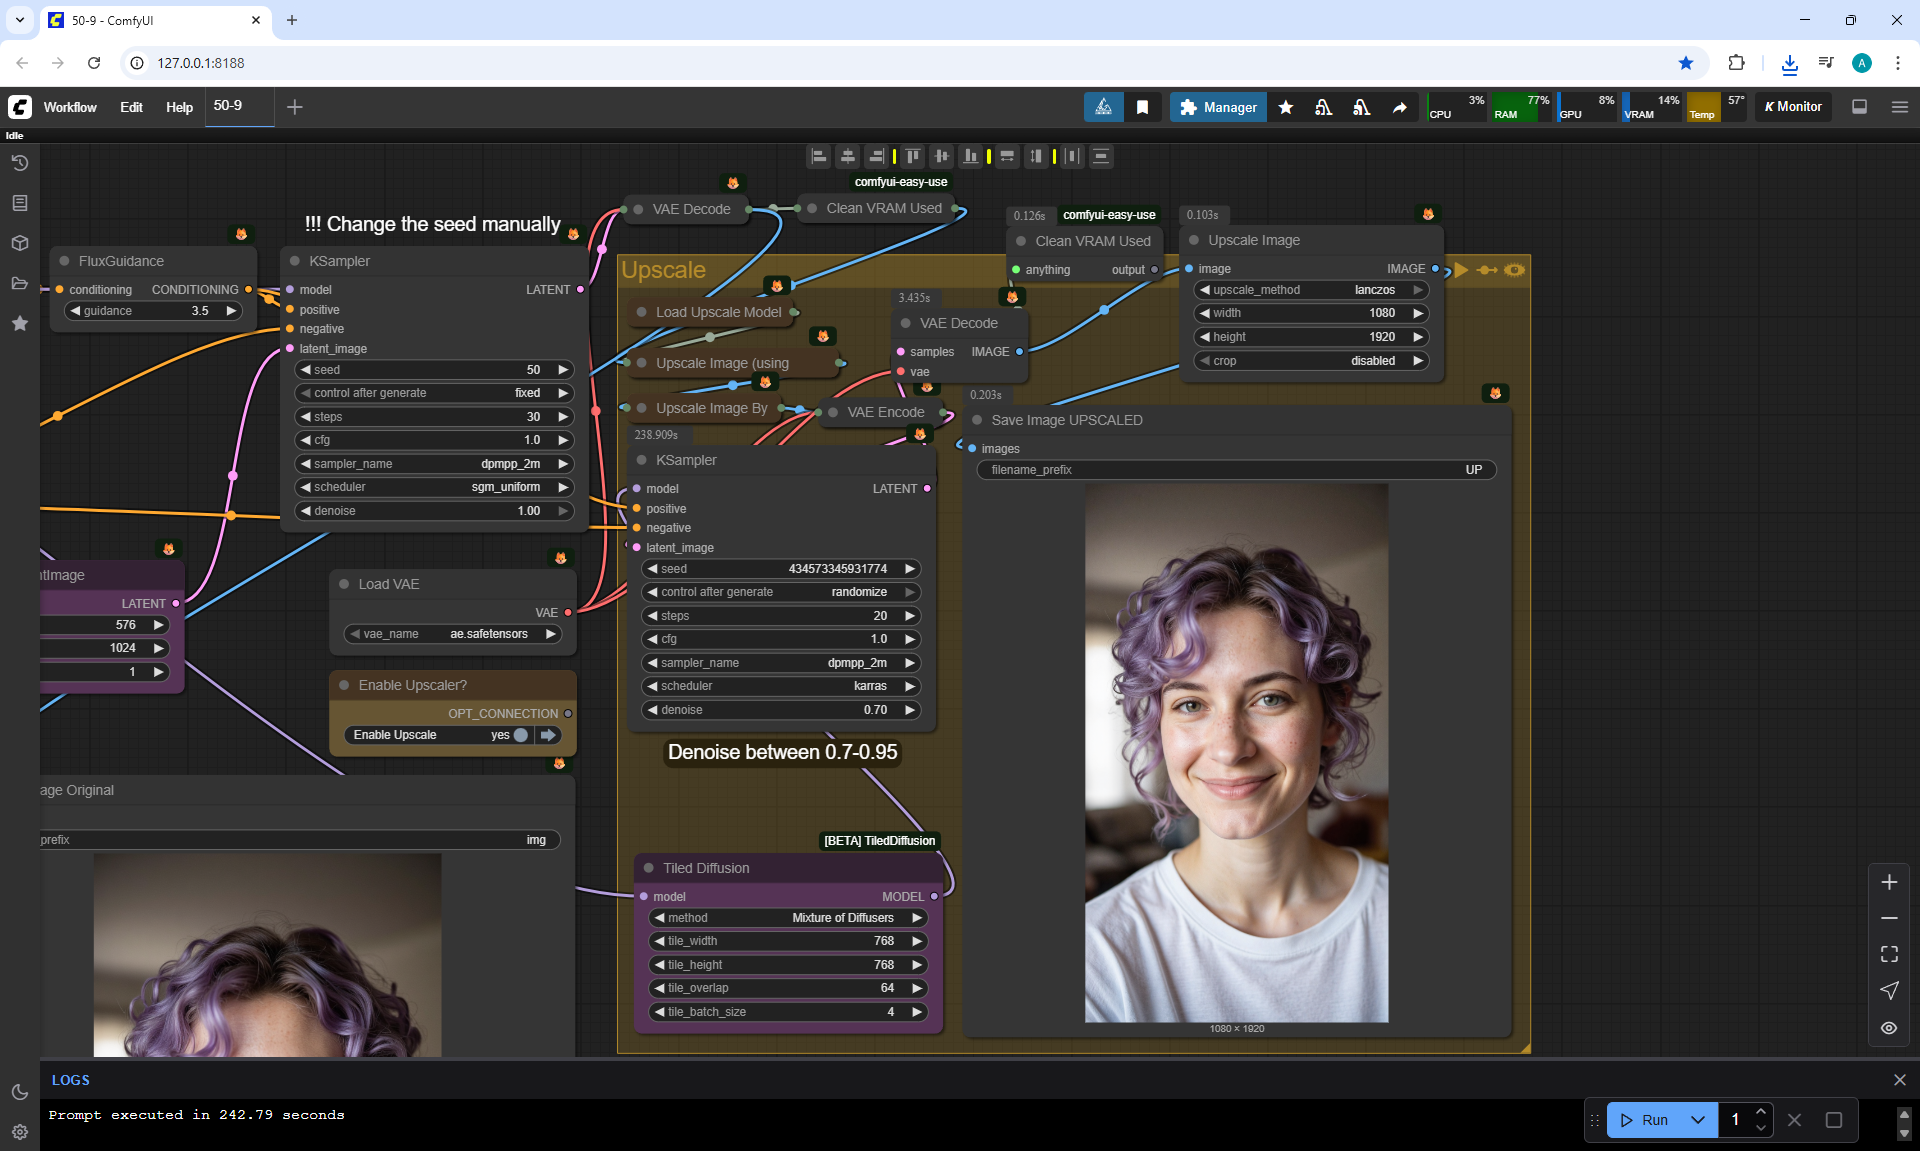Open the node library cube icon
Screen dimensions: 1920x1151
(x=19, y=243)
